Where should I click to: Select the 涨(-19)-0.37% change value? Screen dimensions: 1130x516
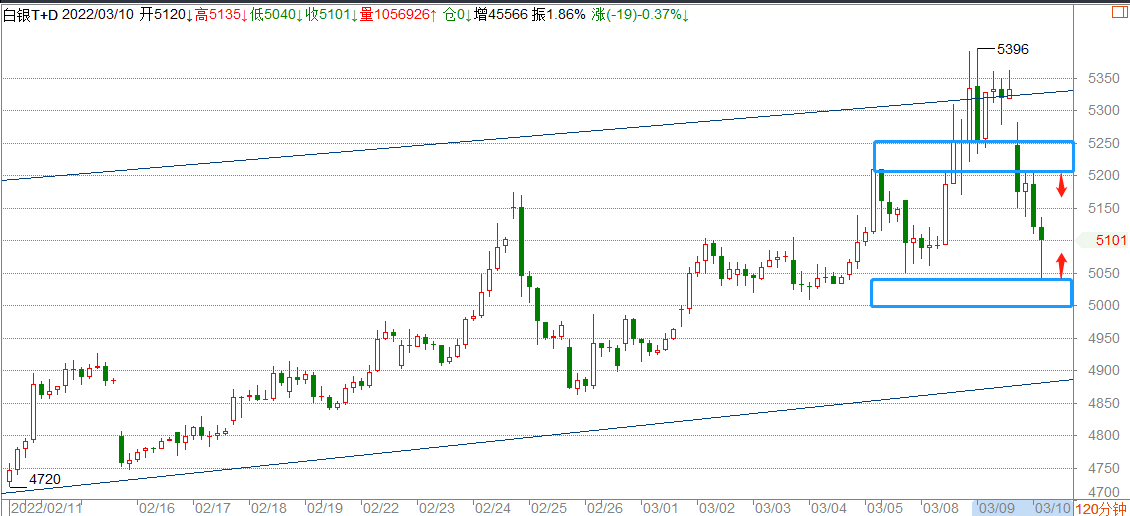pos(639,13)
